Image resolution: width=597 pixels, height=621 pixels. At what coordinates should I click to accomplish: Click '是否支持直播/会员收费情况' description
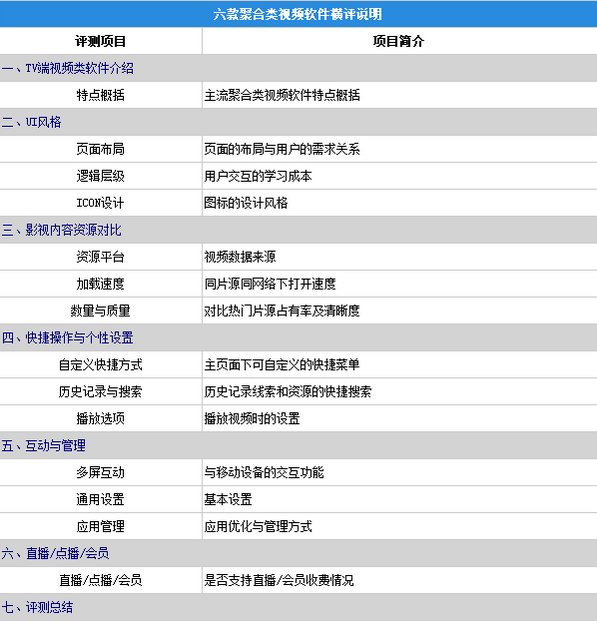279,580
